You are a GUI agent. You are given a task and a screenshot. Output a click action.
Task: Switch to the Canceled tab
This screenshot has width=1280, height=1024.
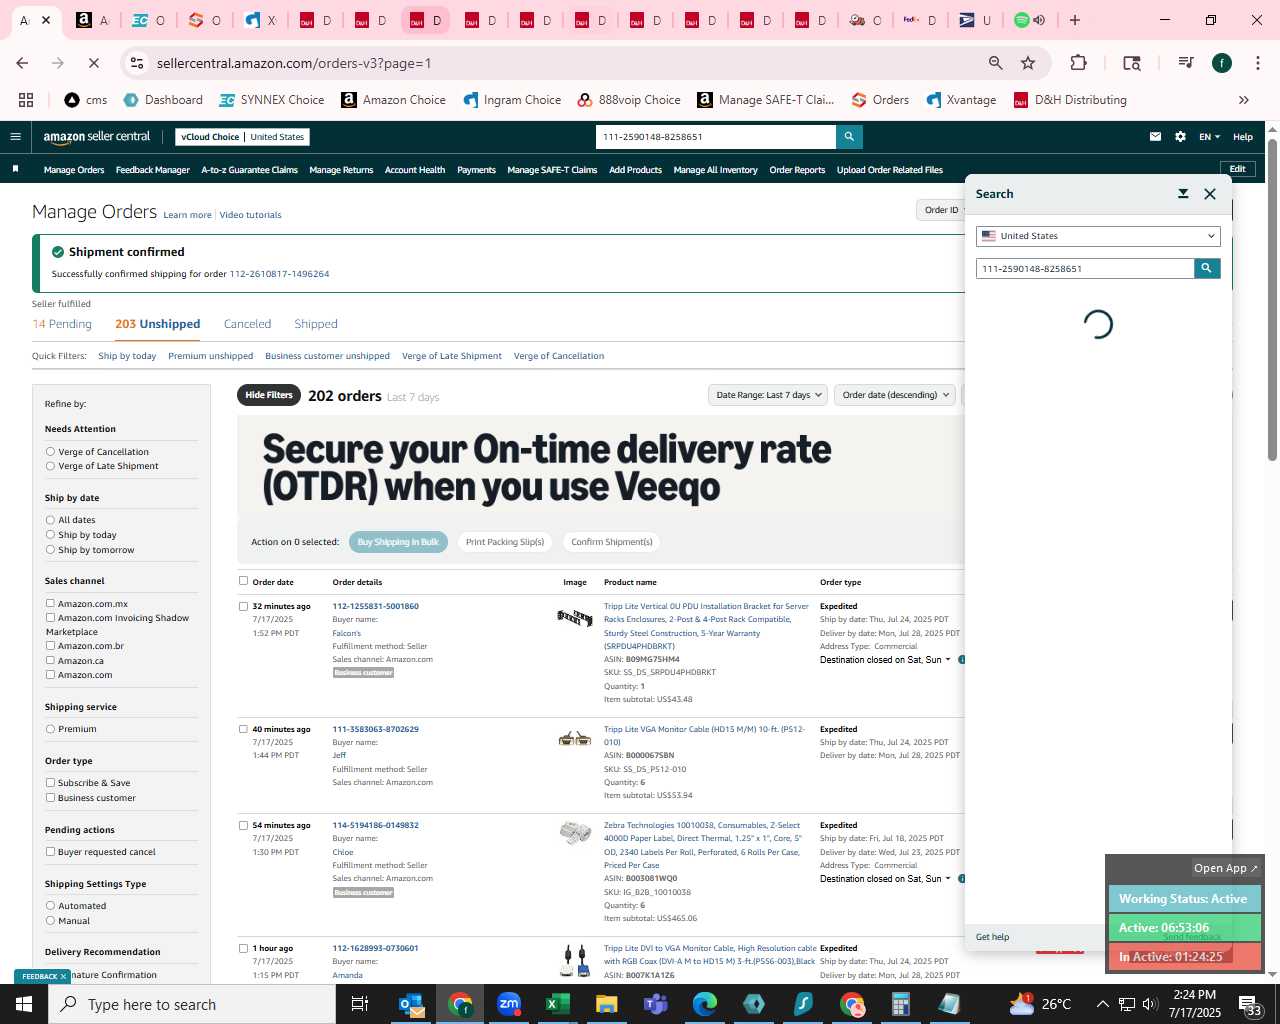pyautogui.click(x=247, y=324)
